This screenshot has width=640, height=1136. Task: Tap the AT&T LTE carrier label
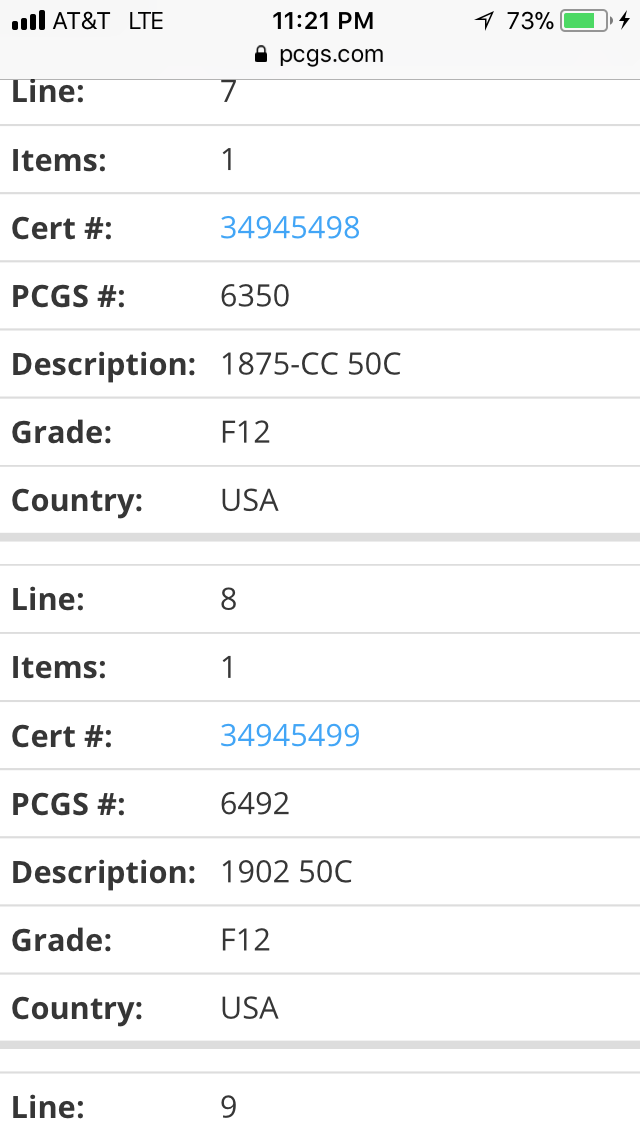[108, 21]
